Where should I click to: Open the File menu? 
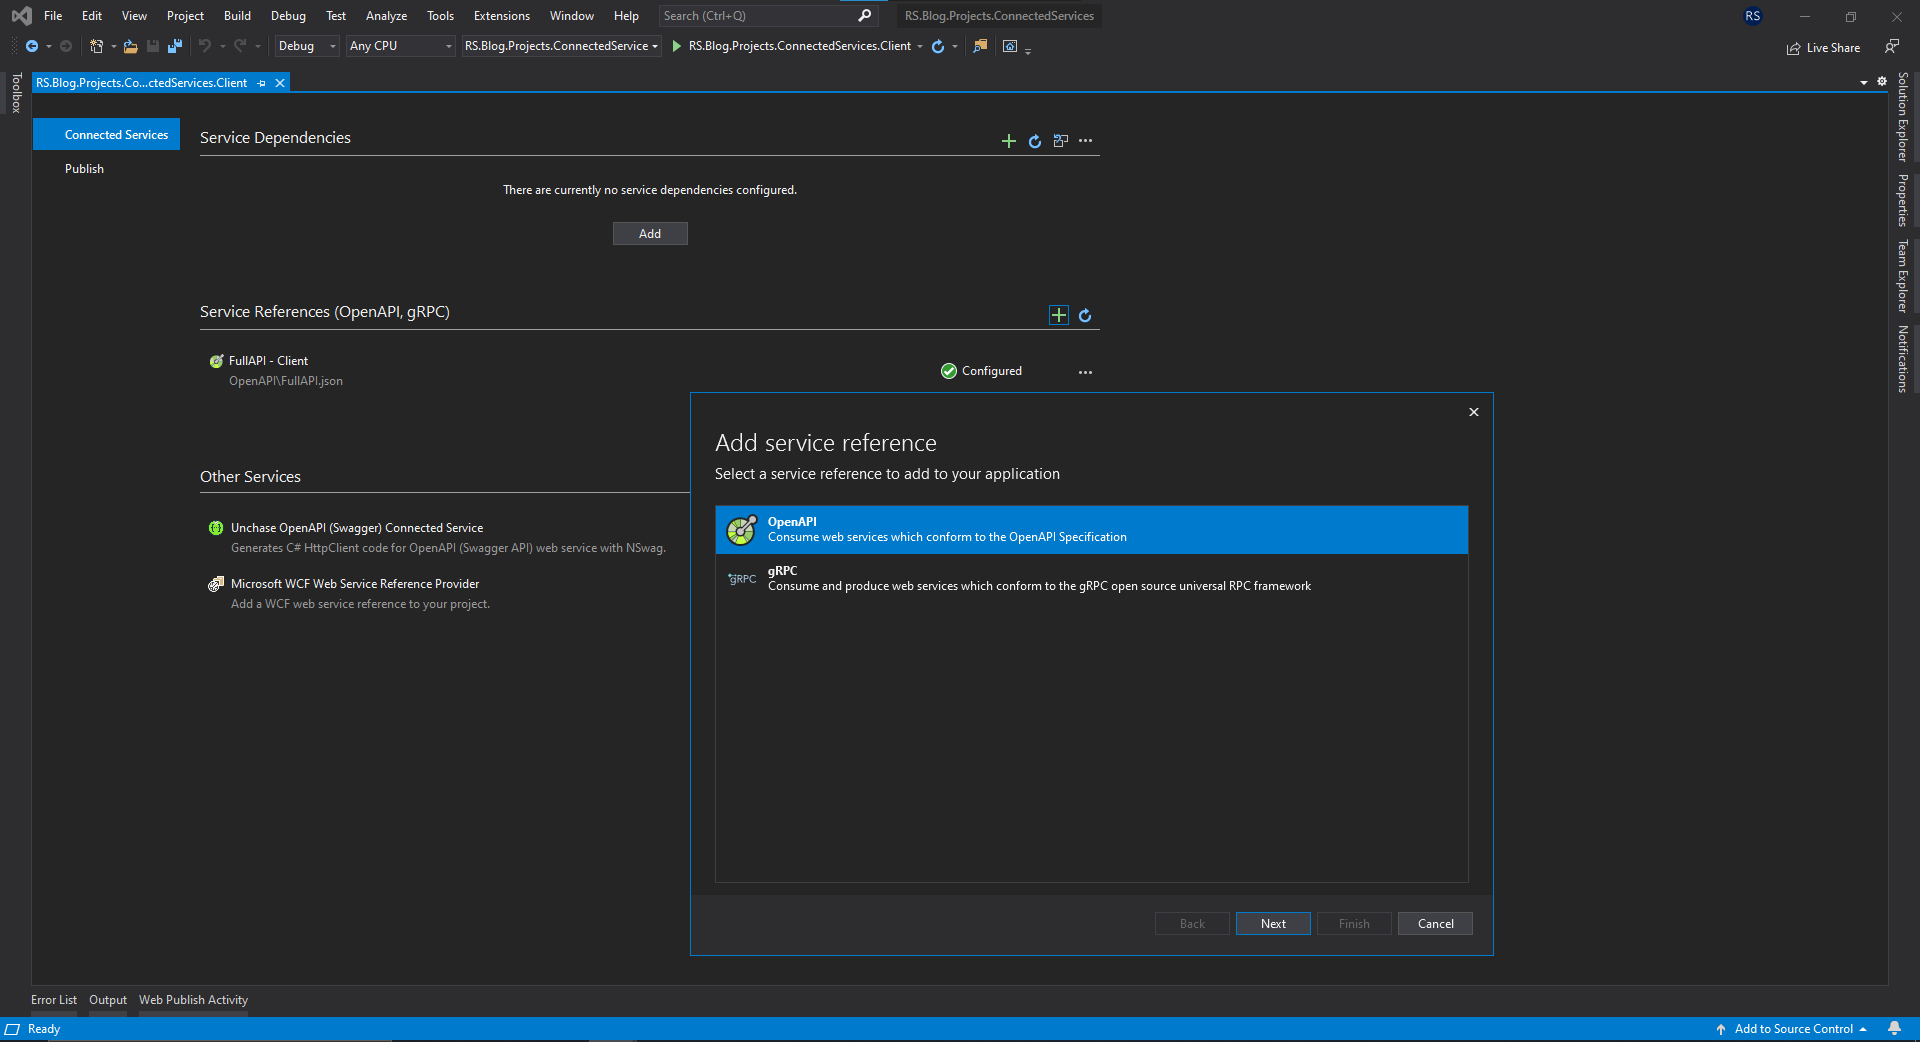pos(53,16)
